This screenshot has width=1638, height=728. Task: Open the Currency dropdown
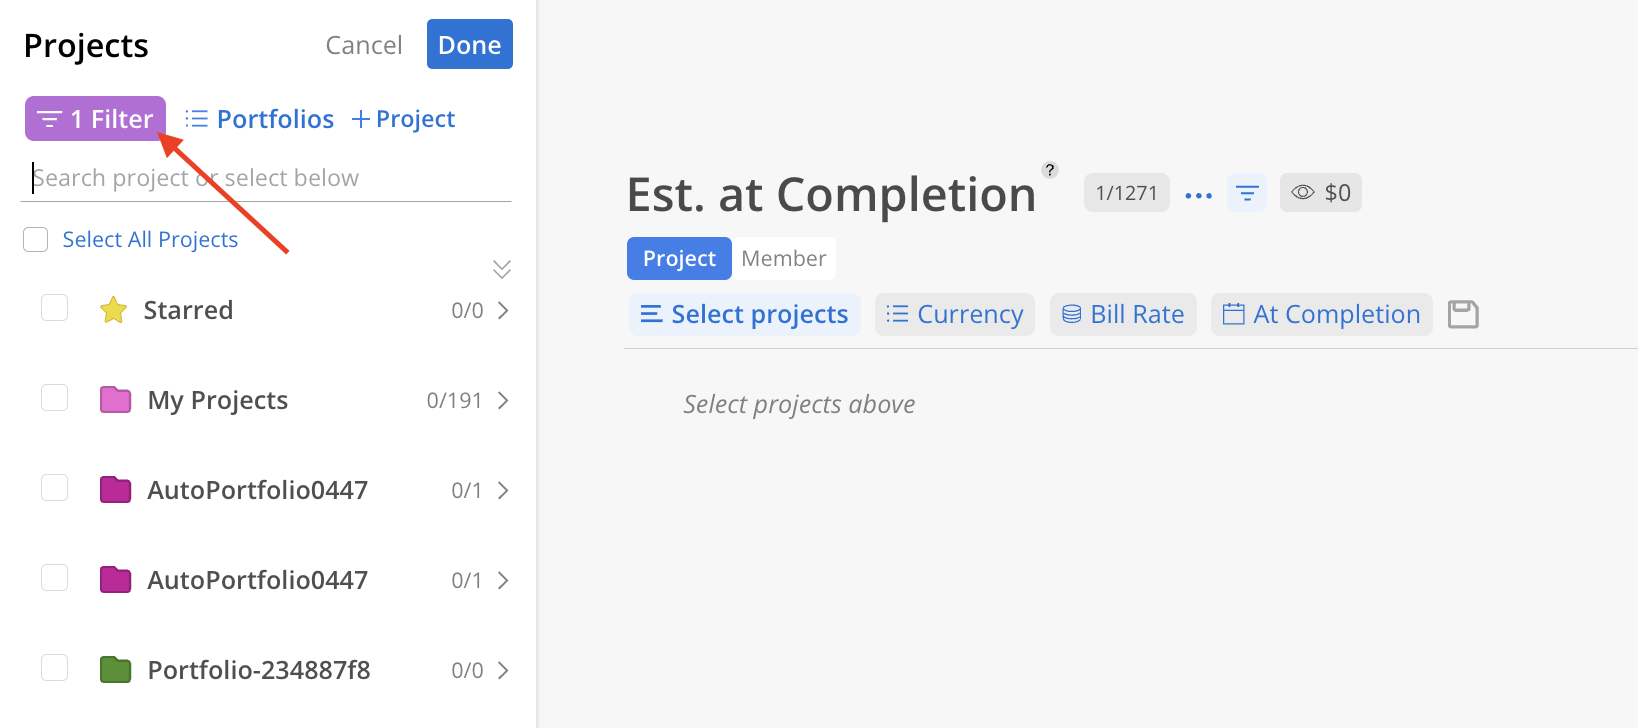(955, 314)
